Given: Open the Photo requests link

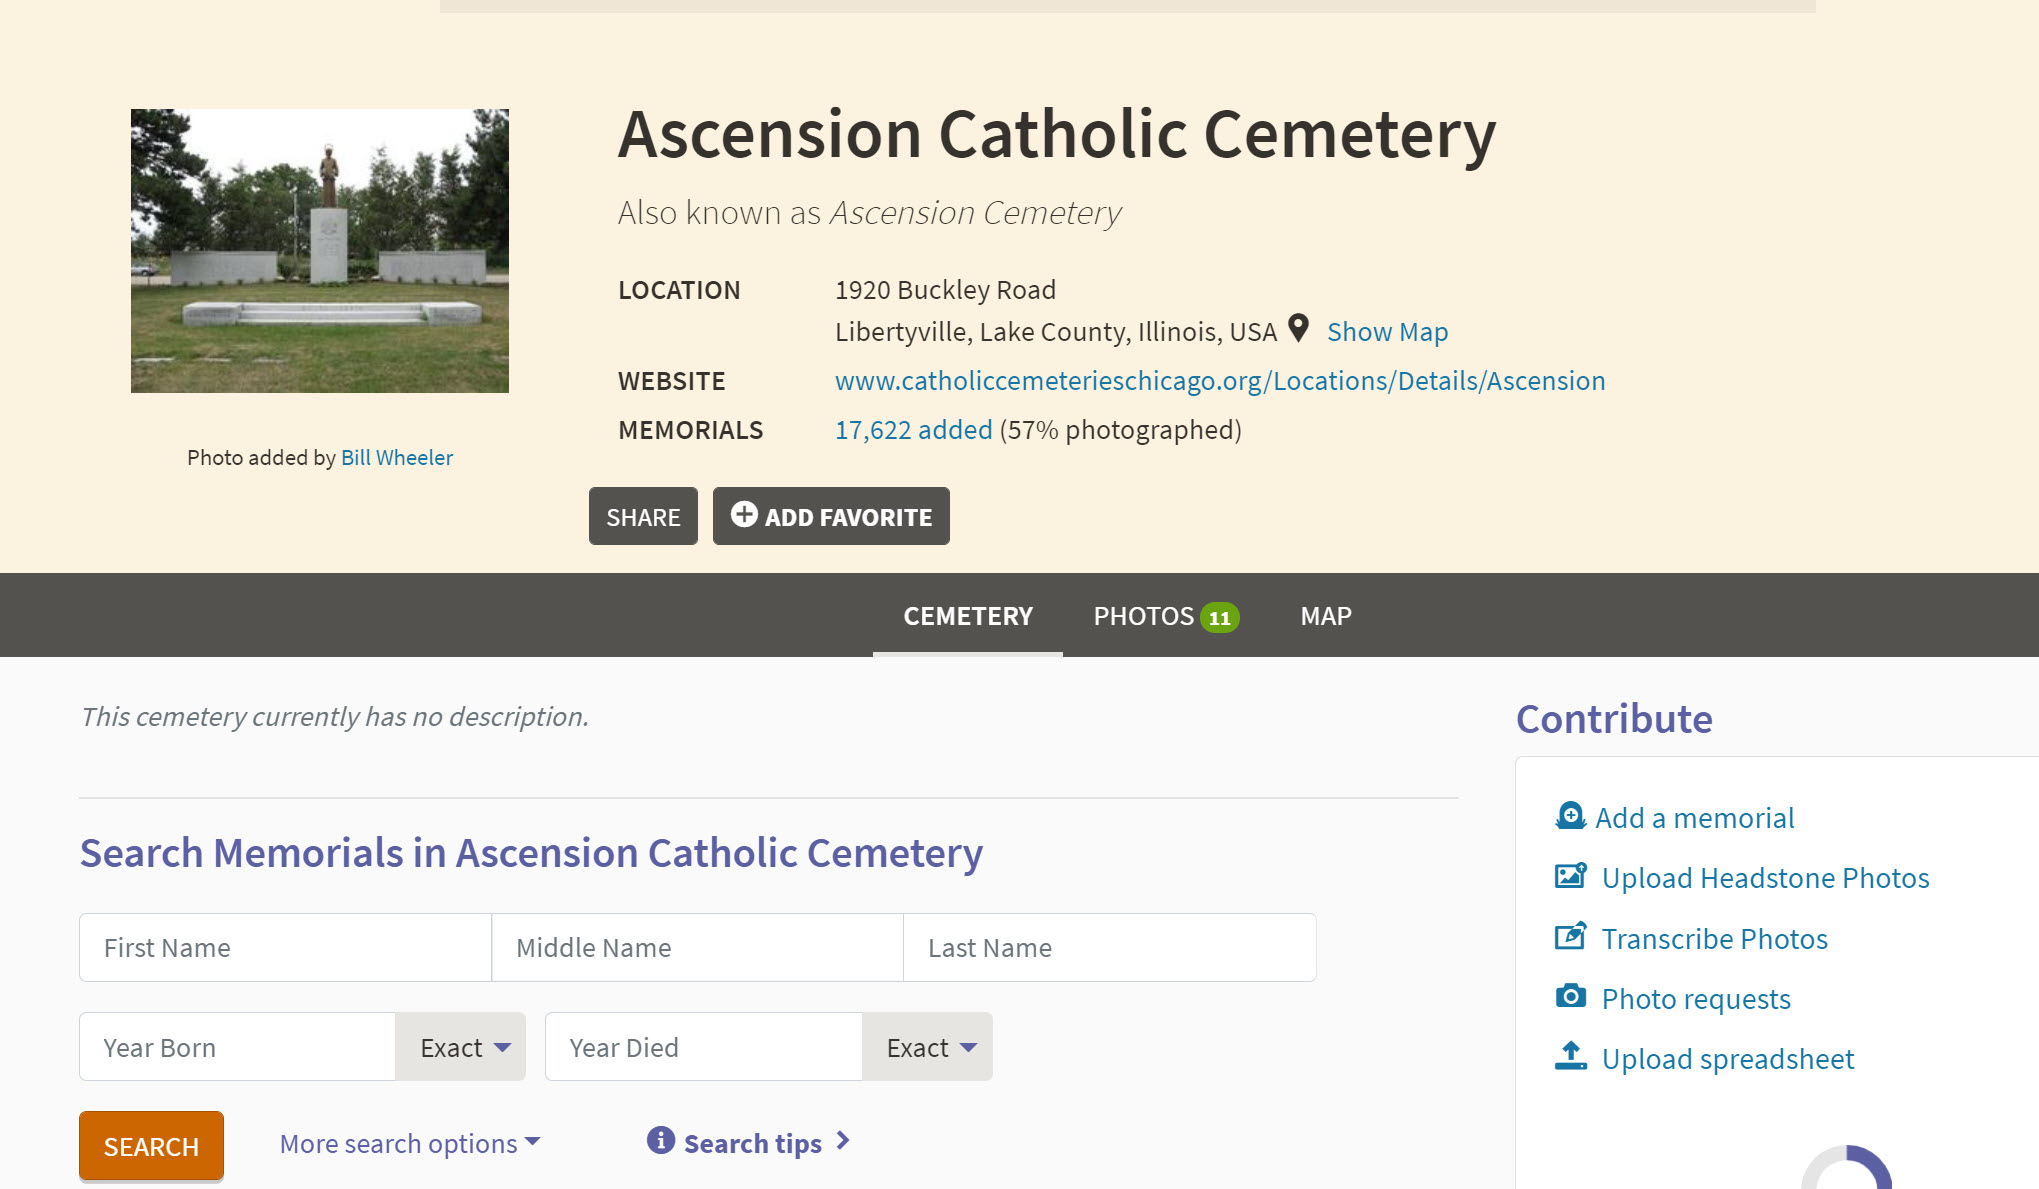Looking at the screenshot, I should [1696, 999].
